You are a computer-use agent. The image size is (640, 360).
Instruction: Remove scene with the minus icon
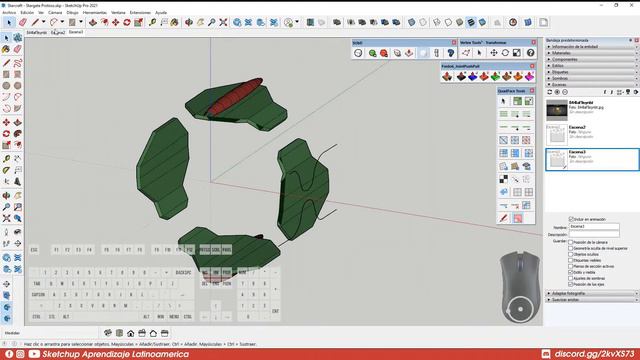tap(564, 92)
